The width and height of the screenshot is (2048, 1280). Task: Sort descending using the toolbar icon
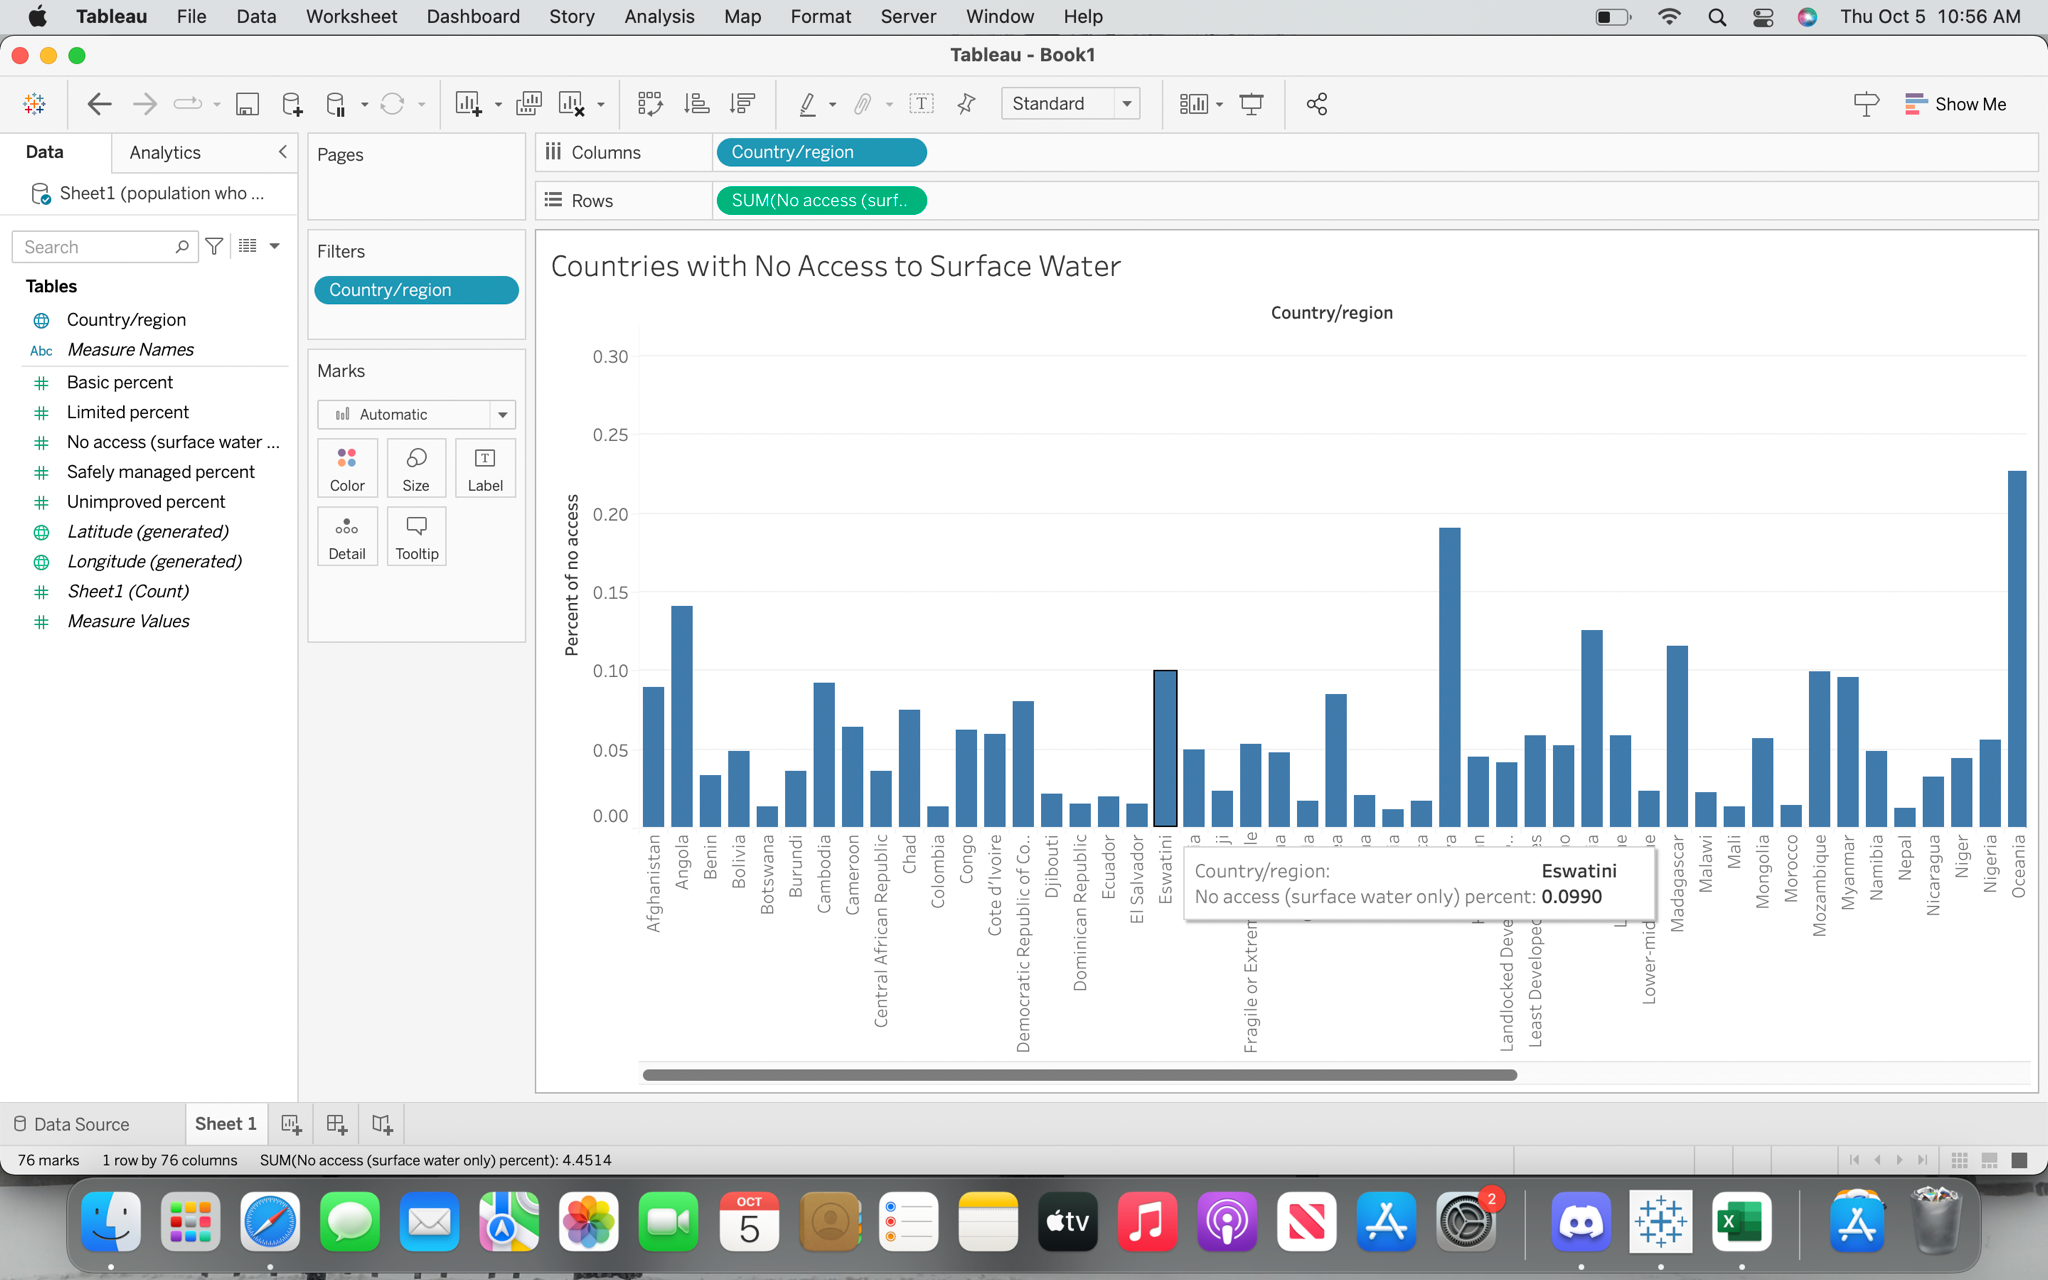point(743,104)
